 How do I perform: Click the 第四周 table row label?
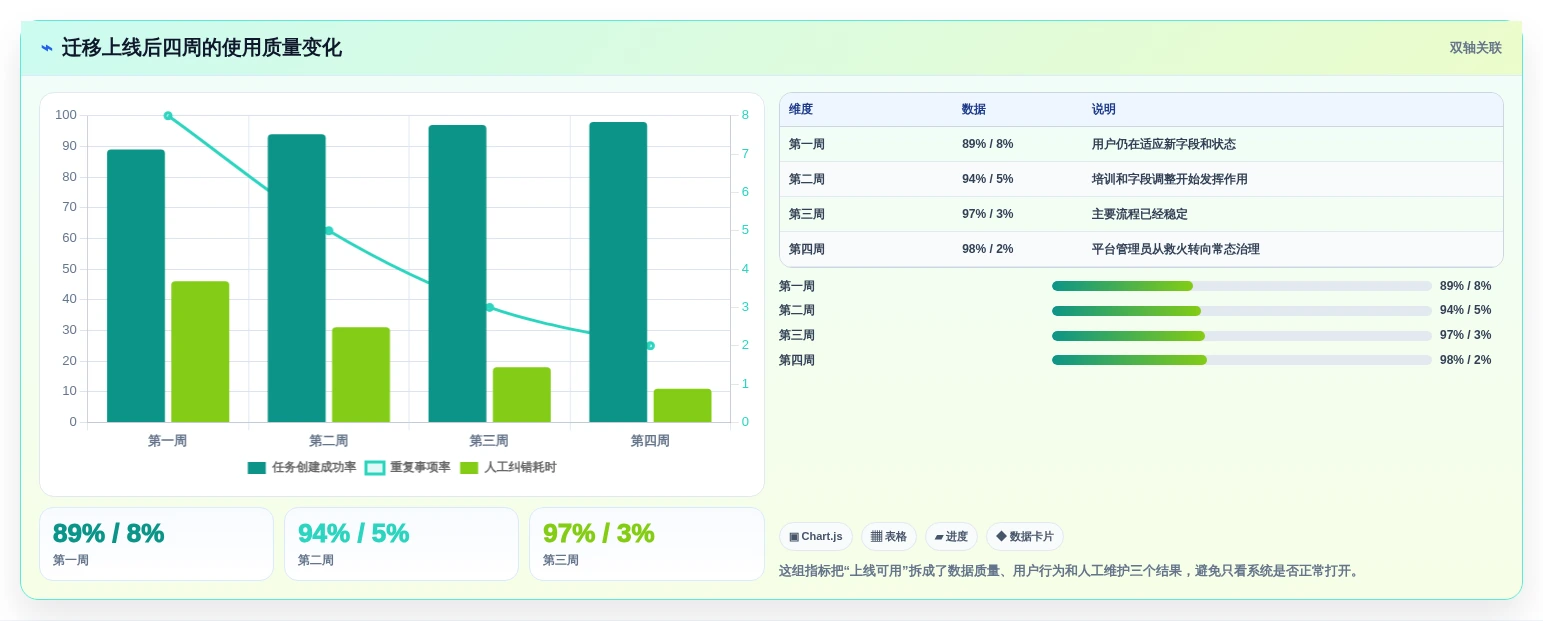(807, 250)
